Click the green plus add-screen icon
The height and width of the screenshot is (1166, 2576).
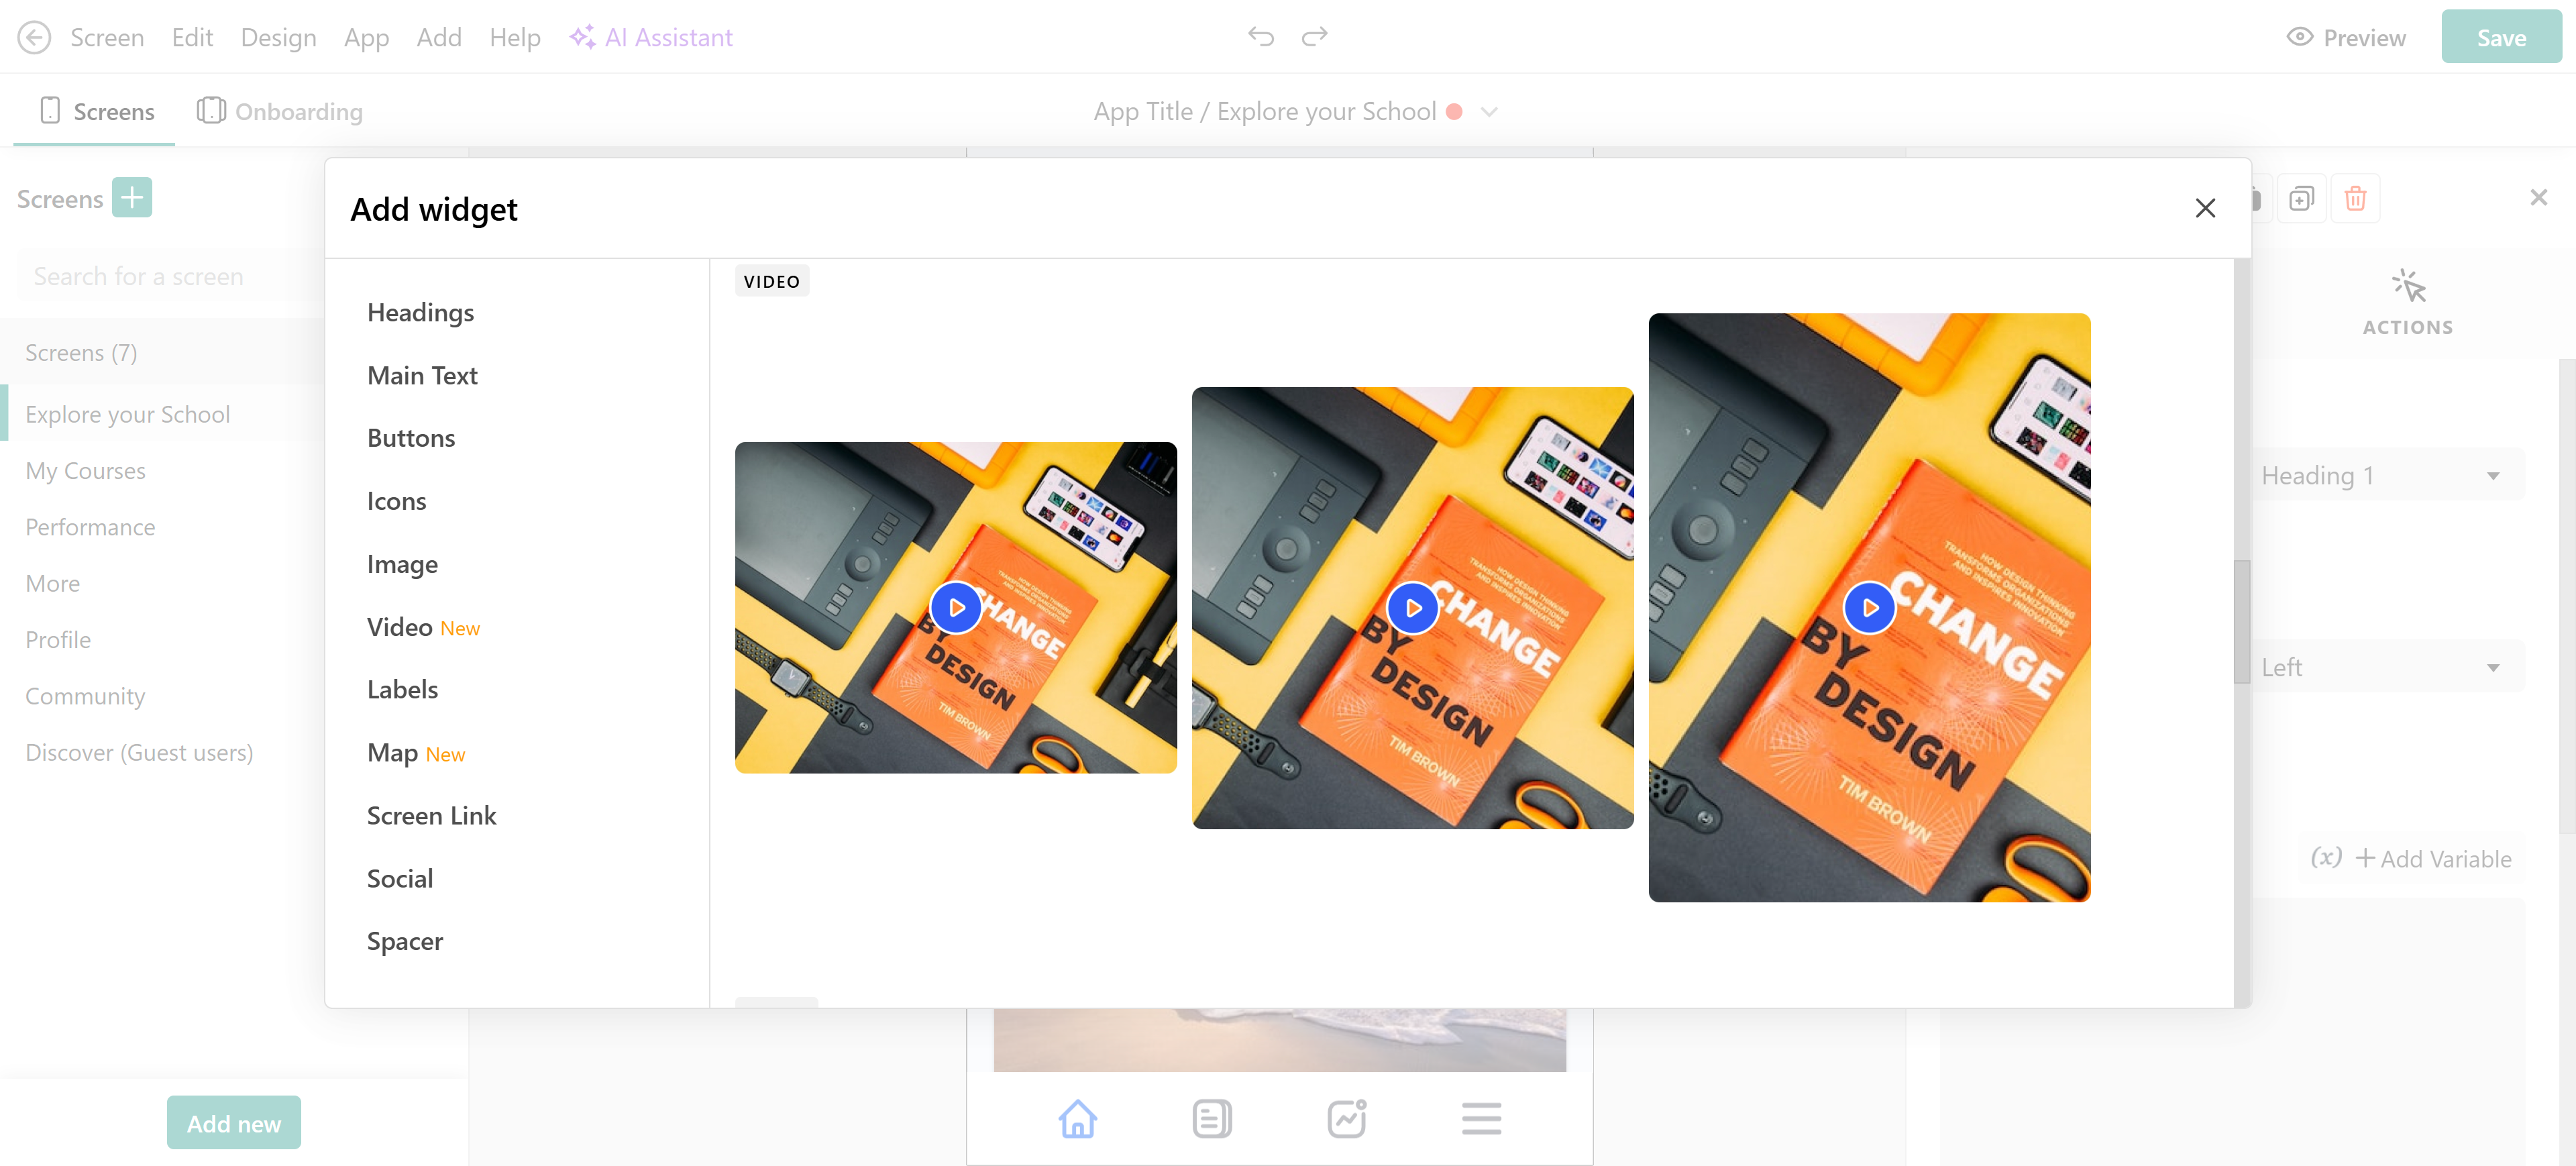tap(132, 198)
